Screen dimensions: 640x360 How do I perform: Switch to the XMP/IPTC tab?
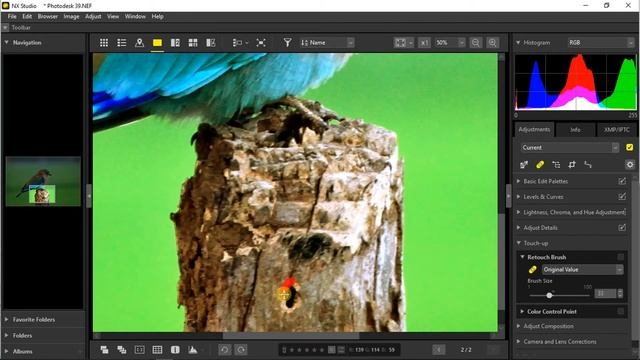(616, 129)
